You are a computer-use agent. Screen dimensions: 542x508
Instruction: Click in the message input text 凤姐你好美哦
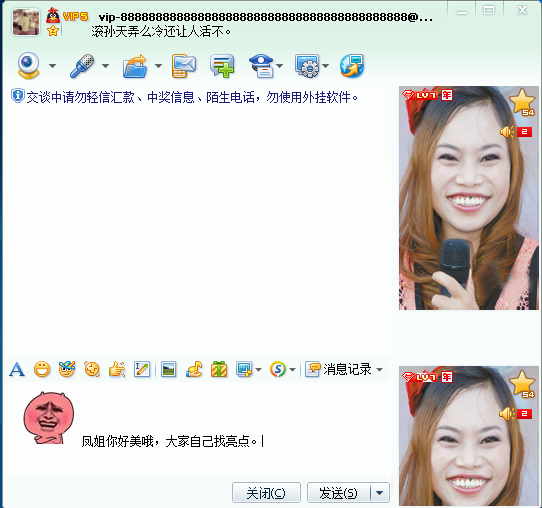coord(118,441)
